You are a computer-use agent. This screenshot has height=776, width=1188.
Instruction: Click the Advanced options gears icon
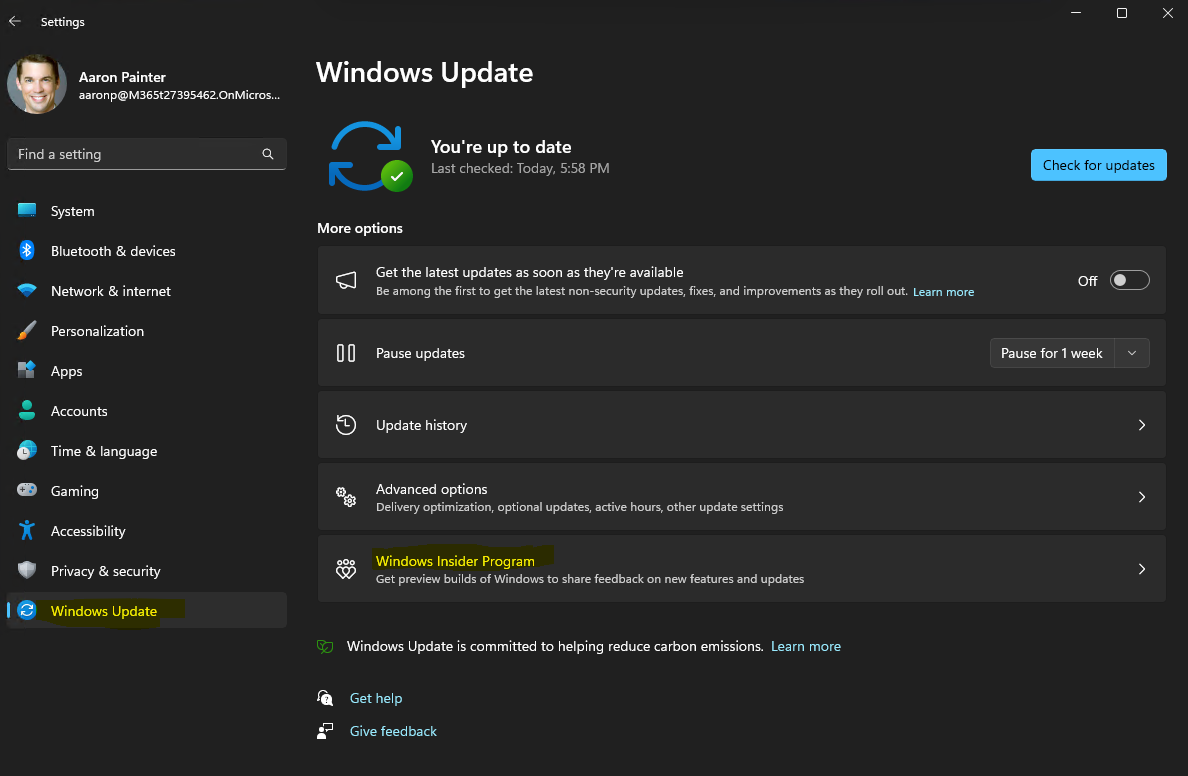coord(346,497)
